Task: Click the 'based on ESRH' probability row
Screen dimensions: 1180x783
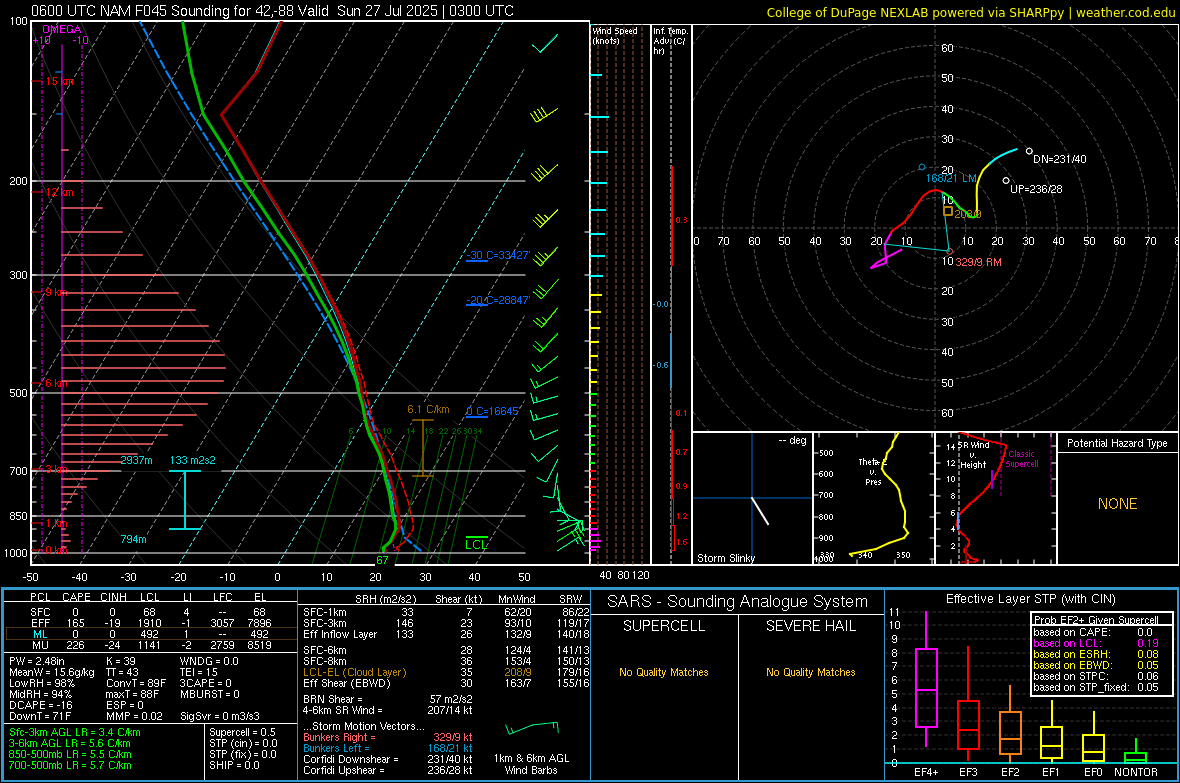Action: (1096, 654)
